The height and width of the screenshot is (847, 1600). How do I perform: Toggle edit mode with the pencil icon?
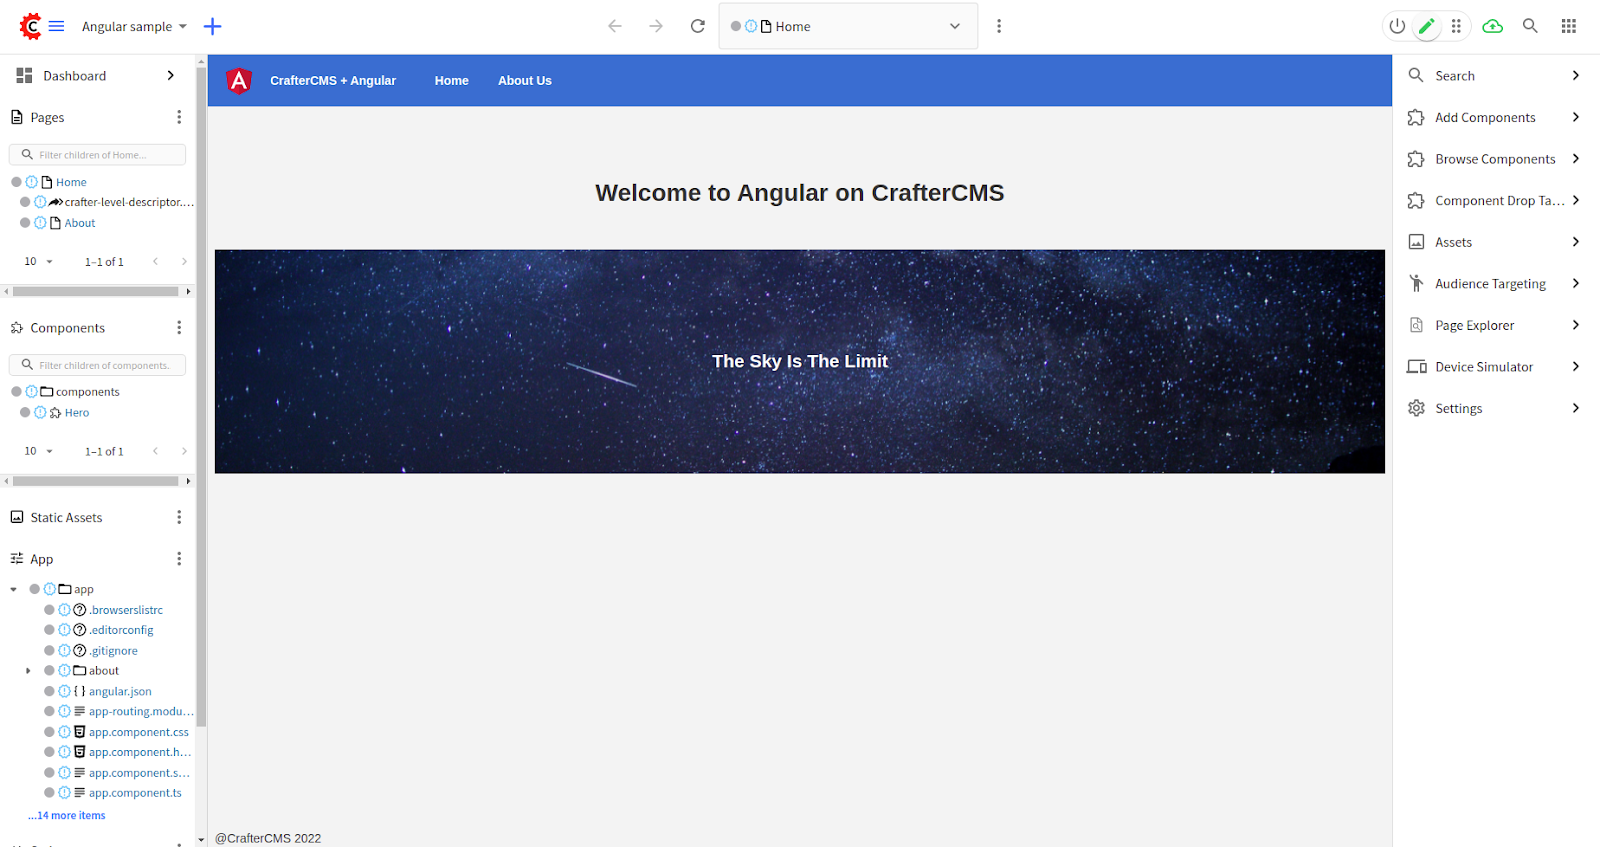point(1427,26)
